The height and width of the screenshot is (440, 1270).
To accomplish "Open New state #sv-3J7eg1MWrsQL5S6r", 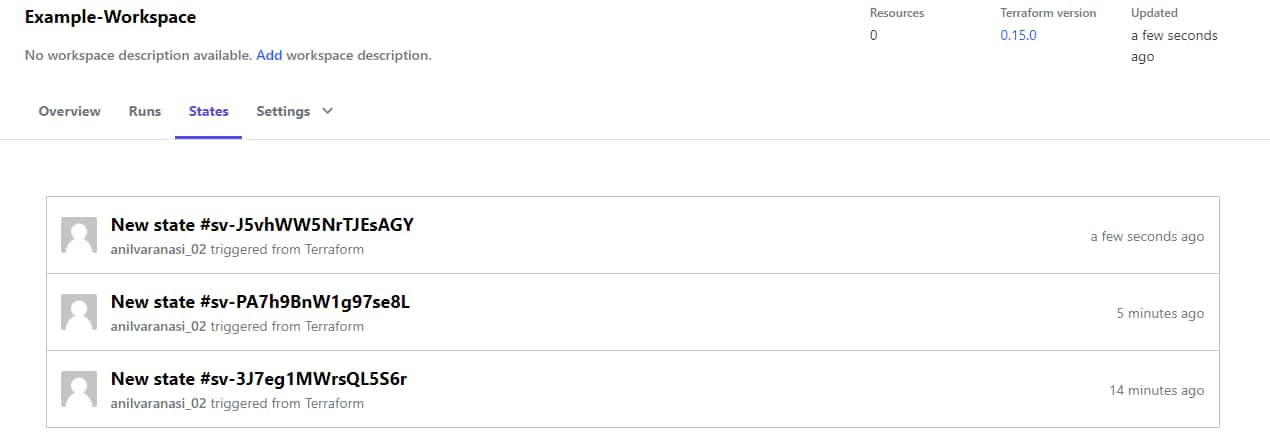I will pos(259,378).
